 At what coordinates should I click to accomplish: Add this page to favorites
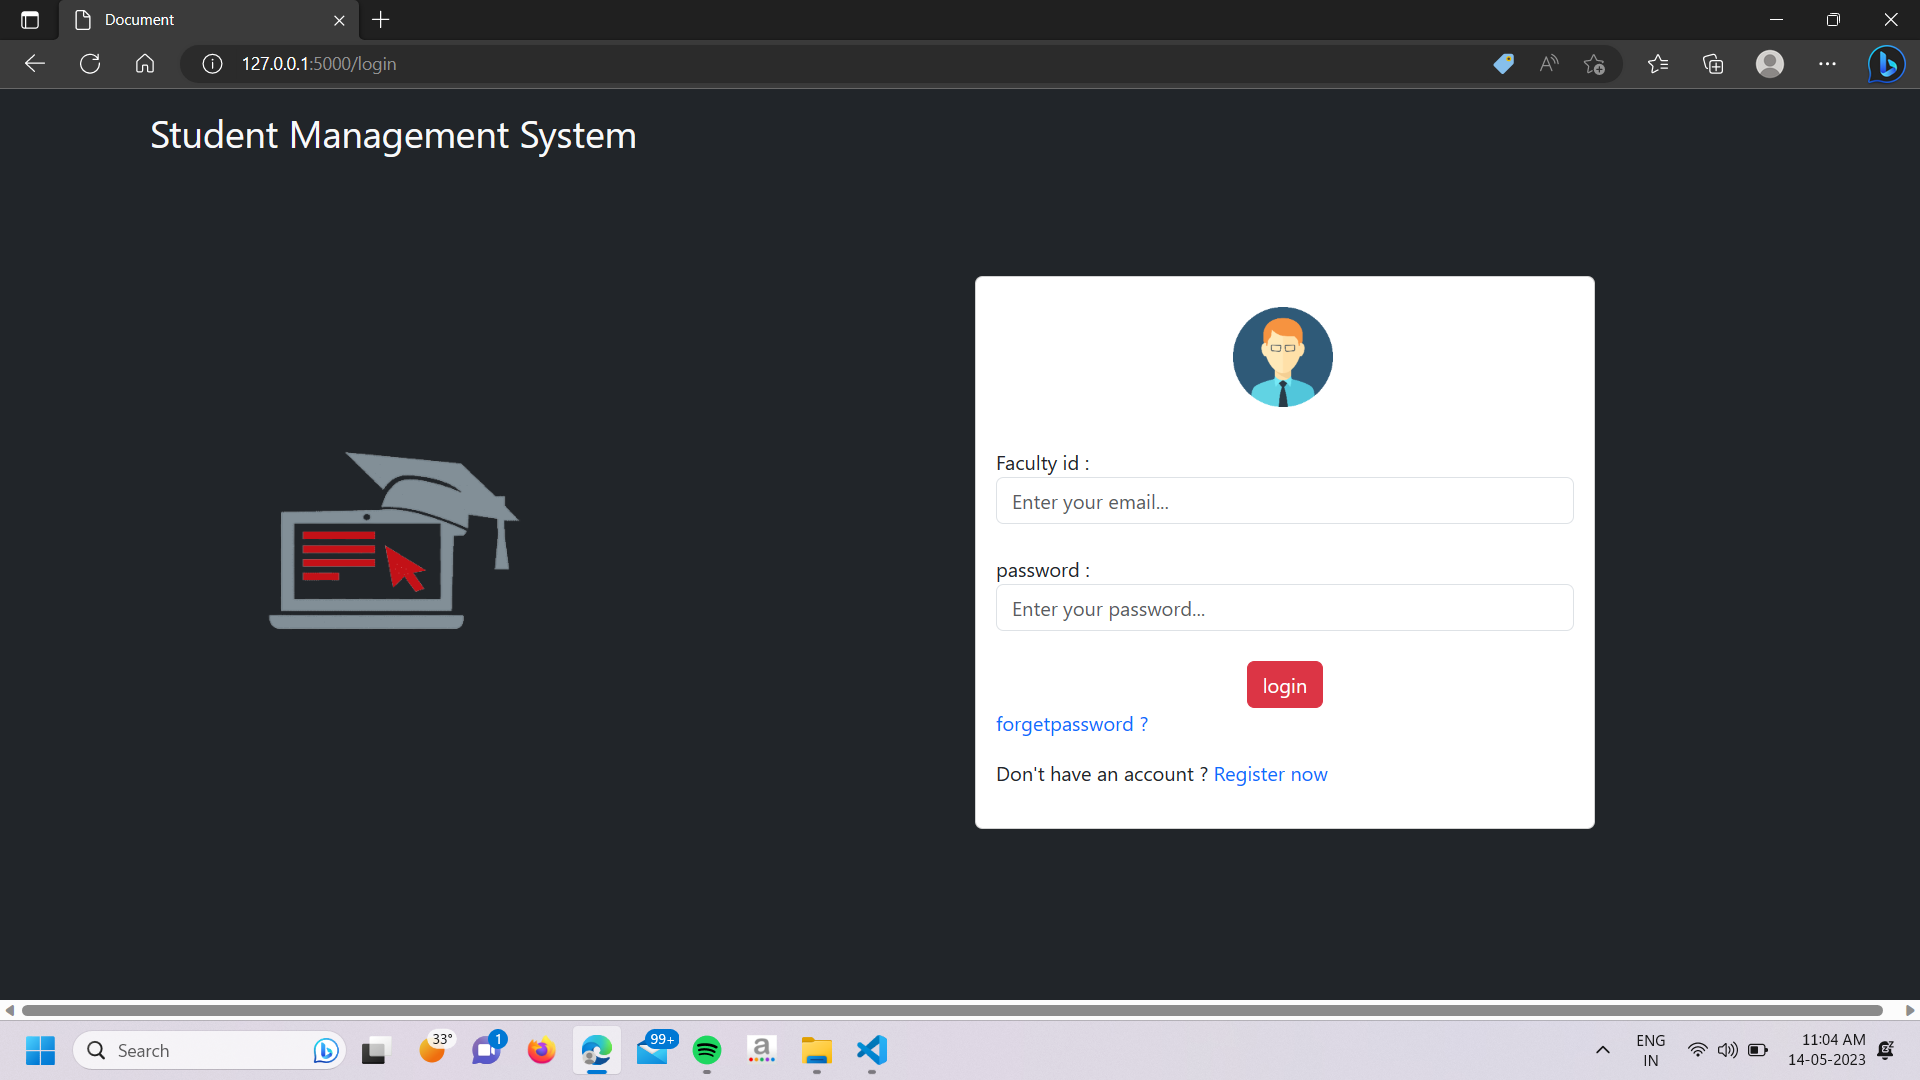coord(1594,63)
